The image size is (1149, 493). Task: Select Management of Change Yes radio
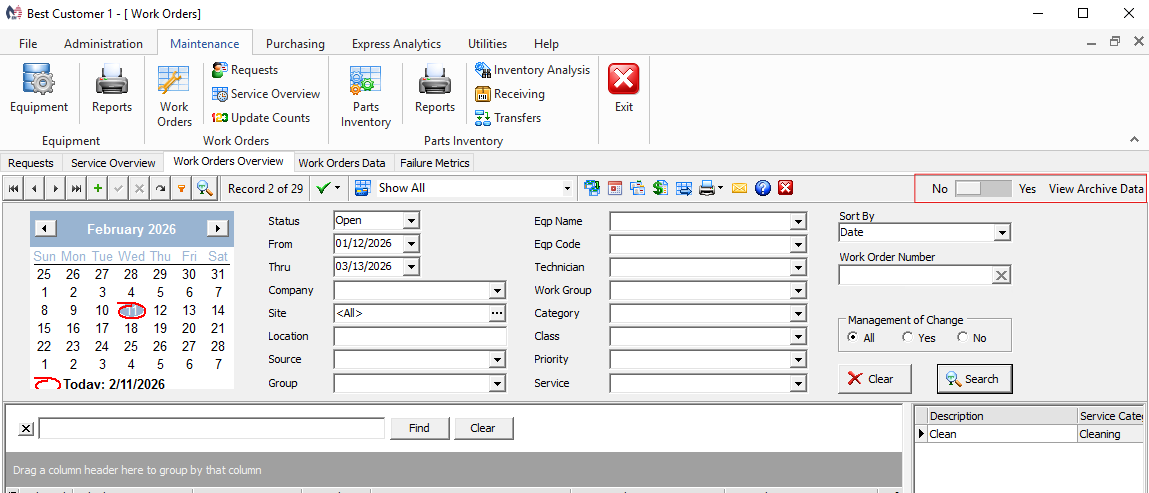[x=907, y=338]
